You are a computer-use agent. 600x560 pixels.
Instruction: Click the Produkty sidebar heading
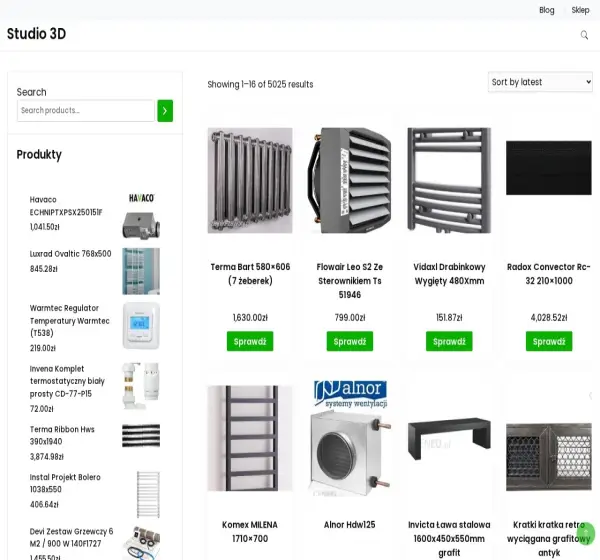tap(39, 155)
